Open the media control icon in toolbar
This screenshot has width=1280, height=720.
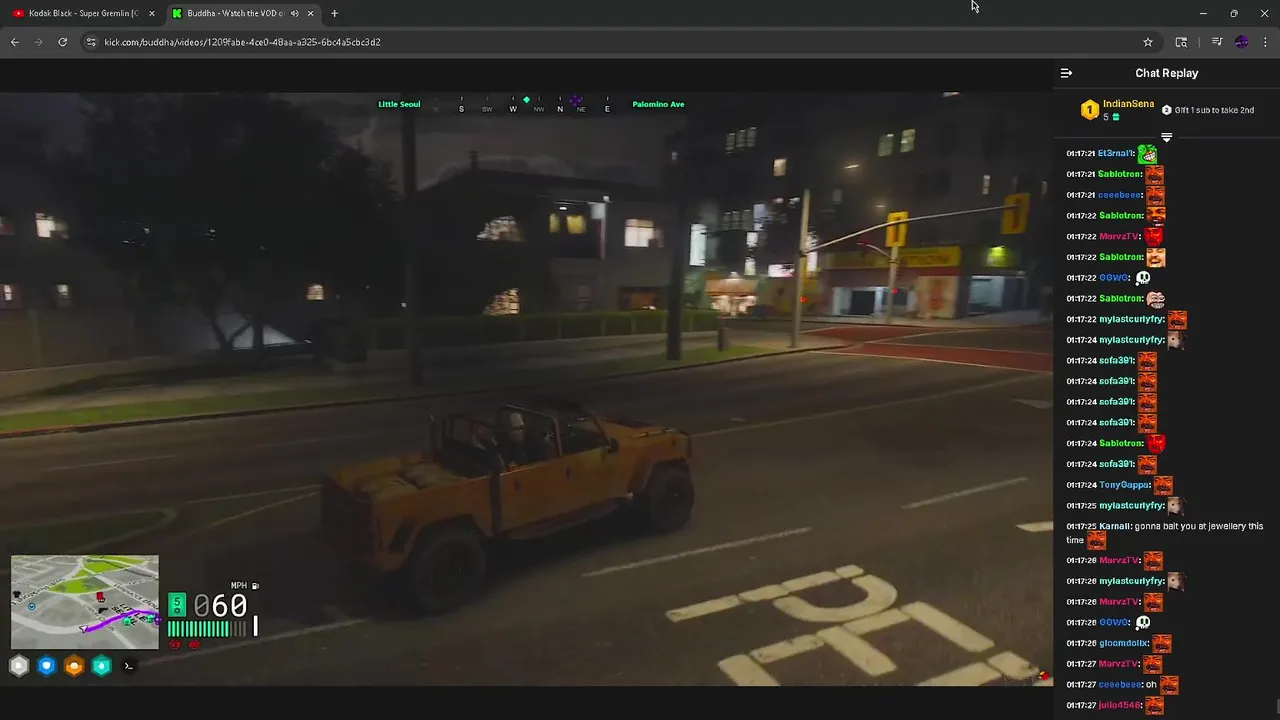pos(1217,42)
